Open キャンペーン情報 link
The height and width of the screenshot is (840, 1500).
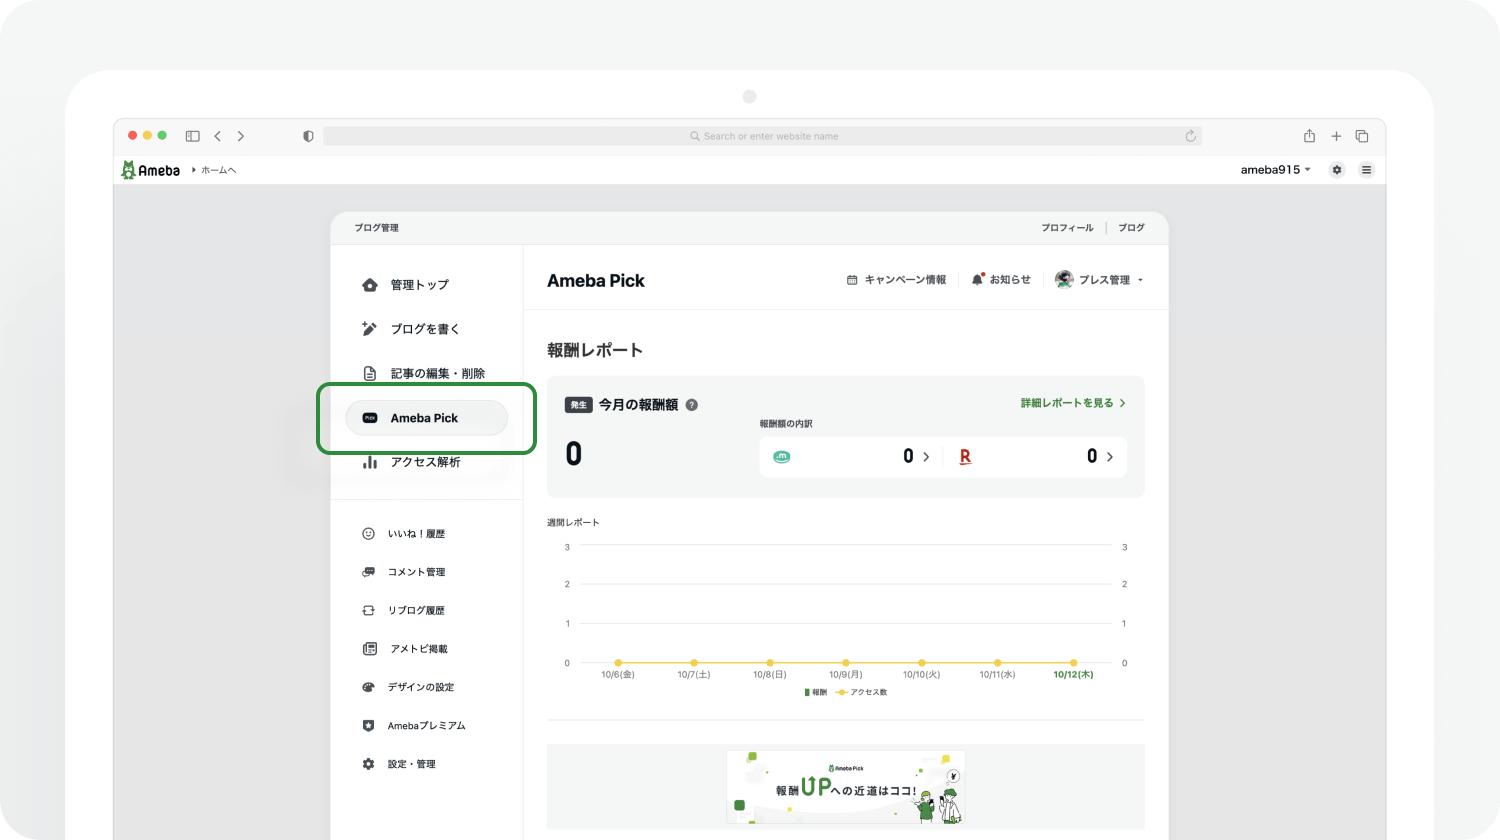896,280
